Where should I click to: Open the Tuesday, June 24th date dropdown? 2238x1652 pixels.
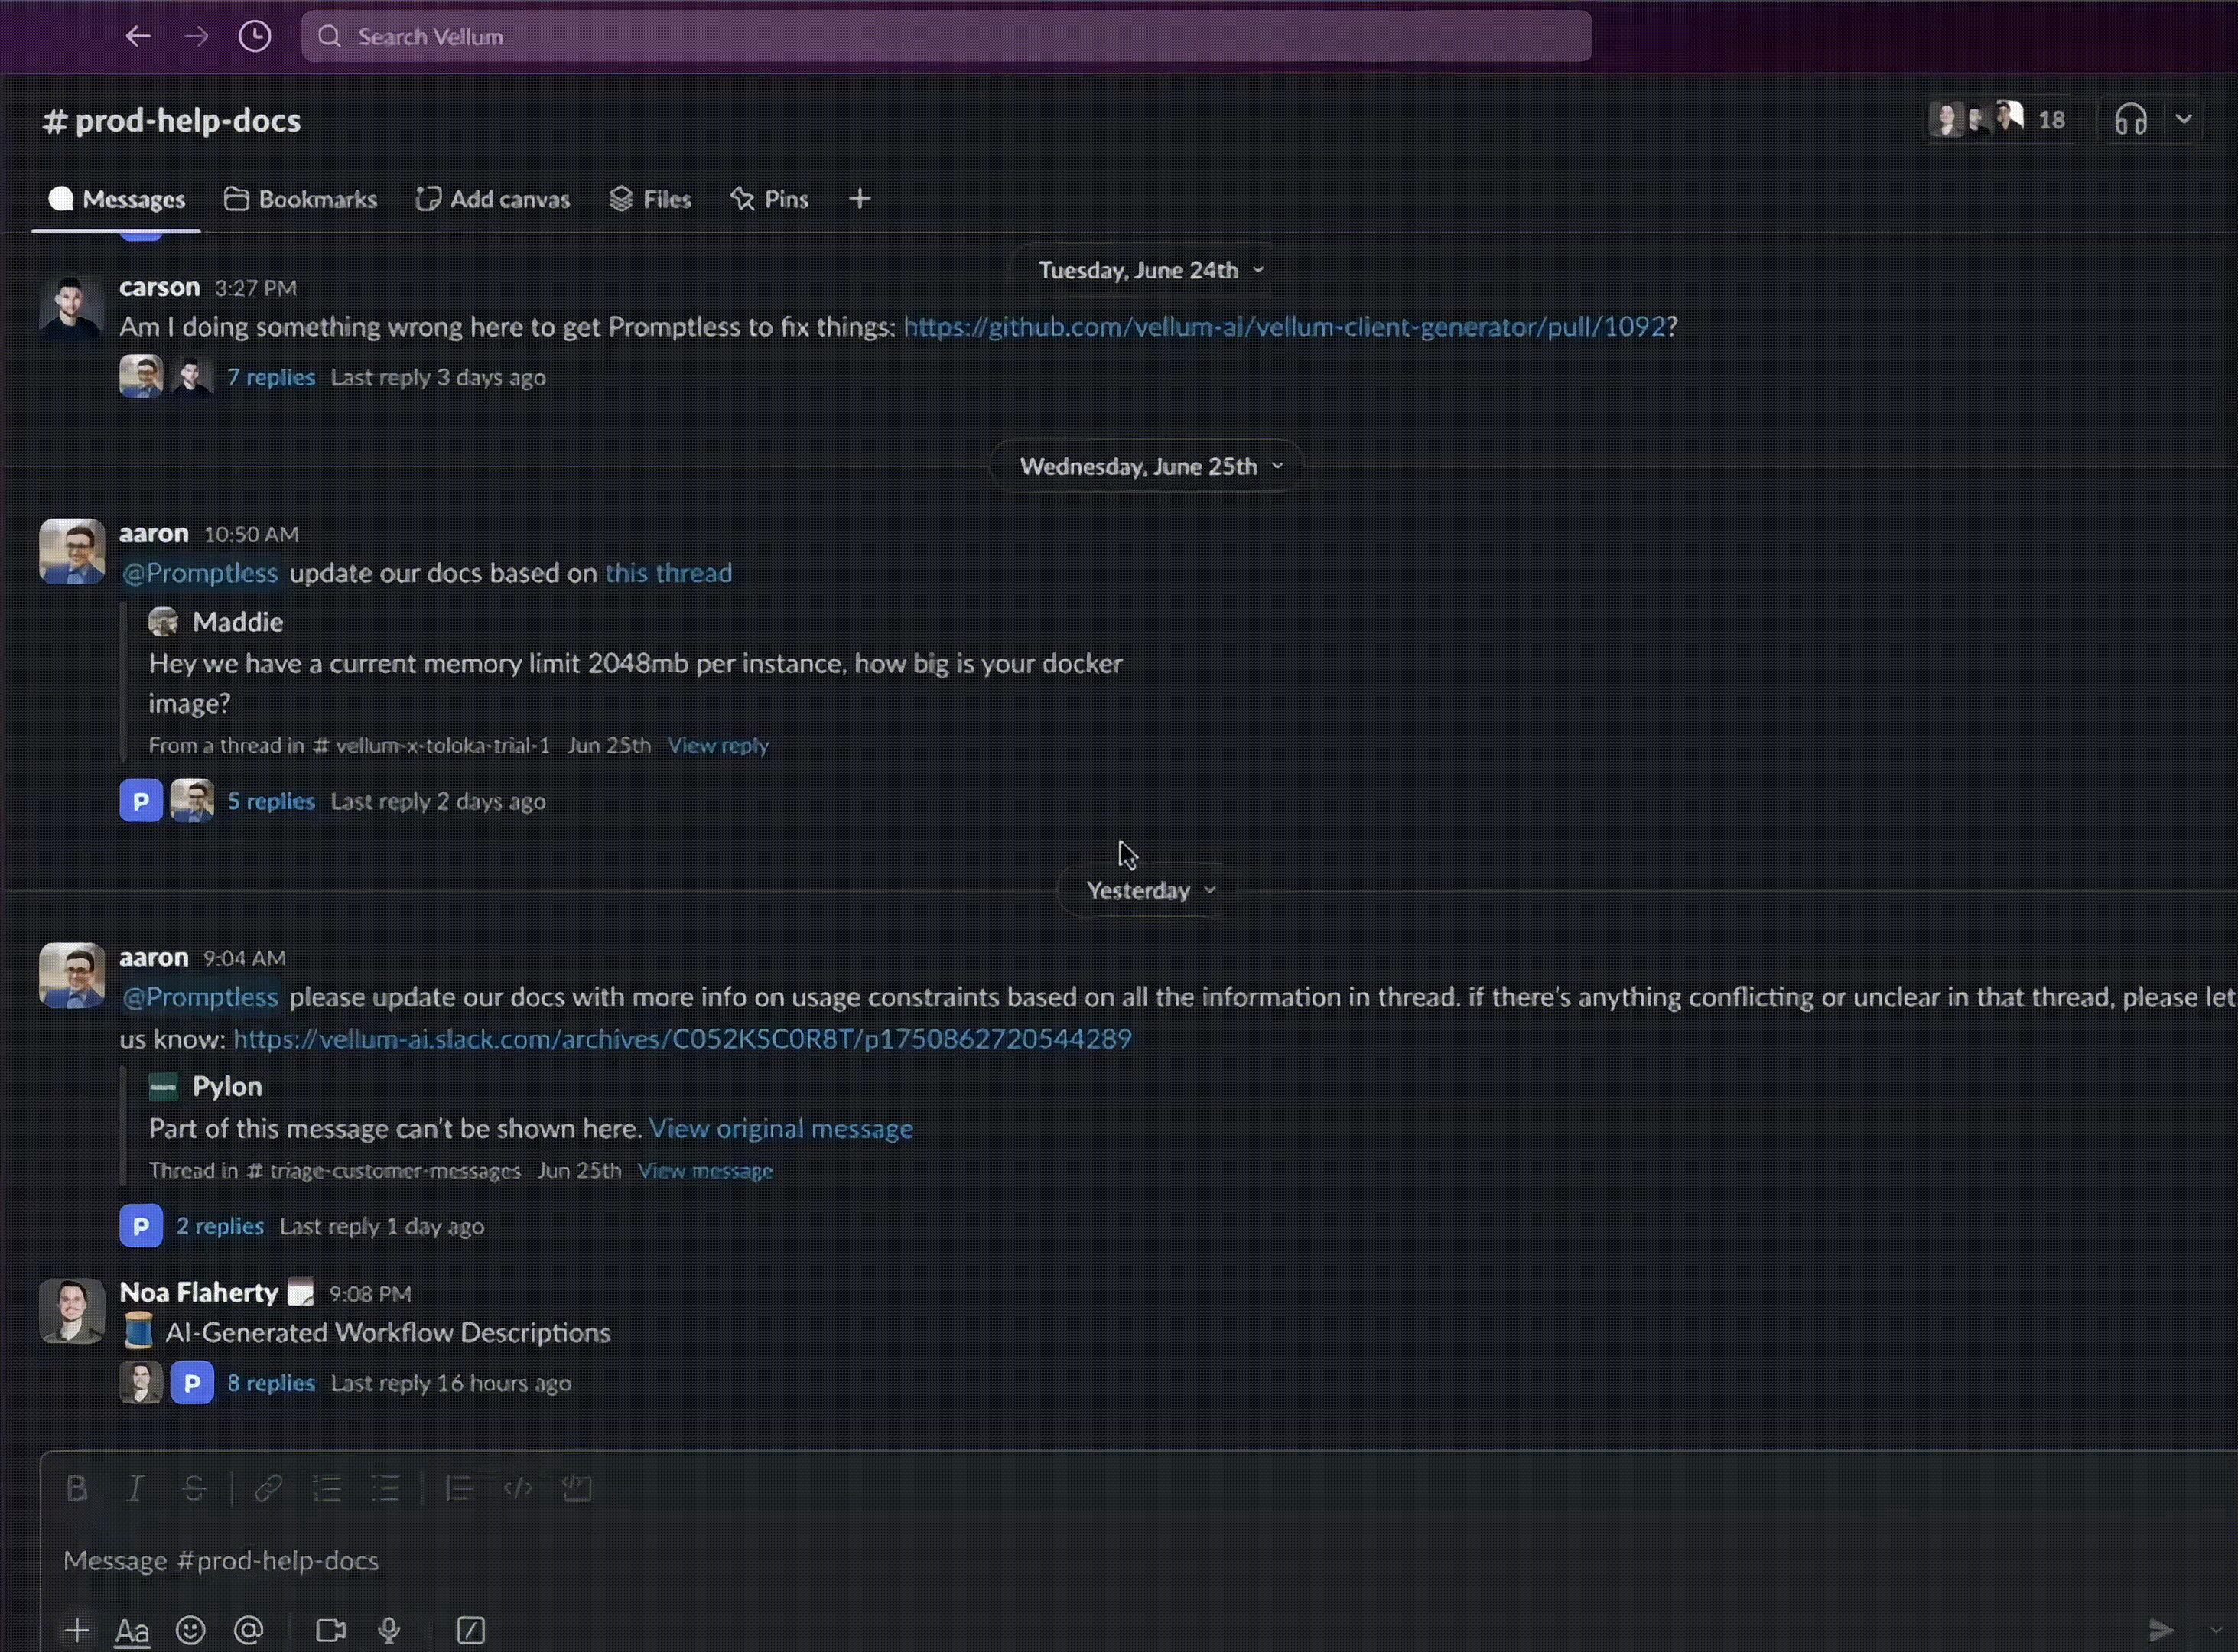1146,269
